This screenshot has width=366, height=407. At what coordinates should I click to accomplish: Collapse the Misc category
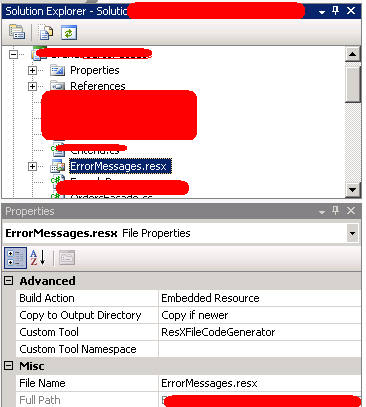coord(9,366)
